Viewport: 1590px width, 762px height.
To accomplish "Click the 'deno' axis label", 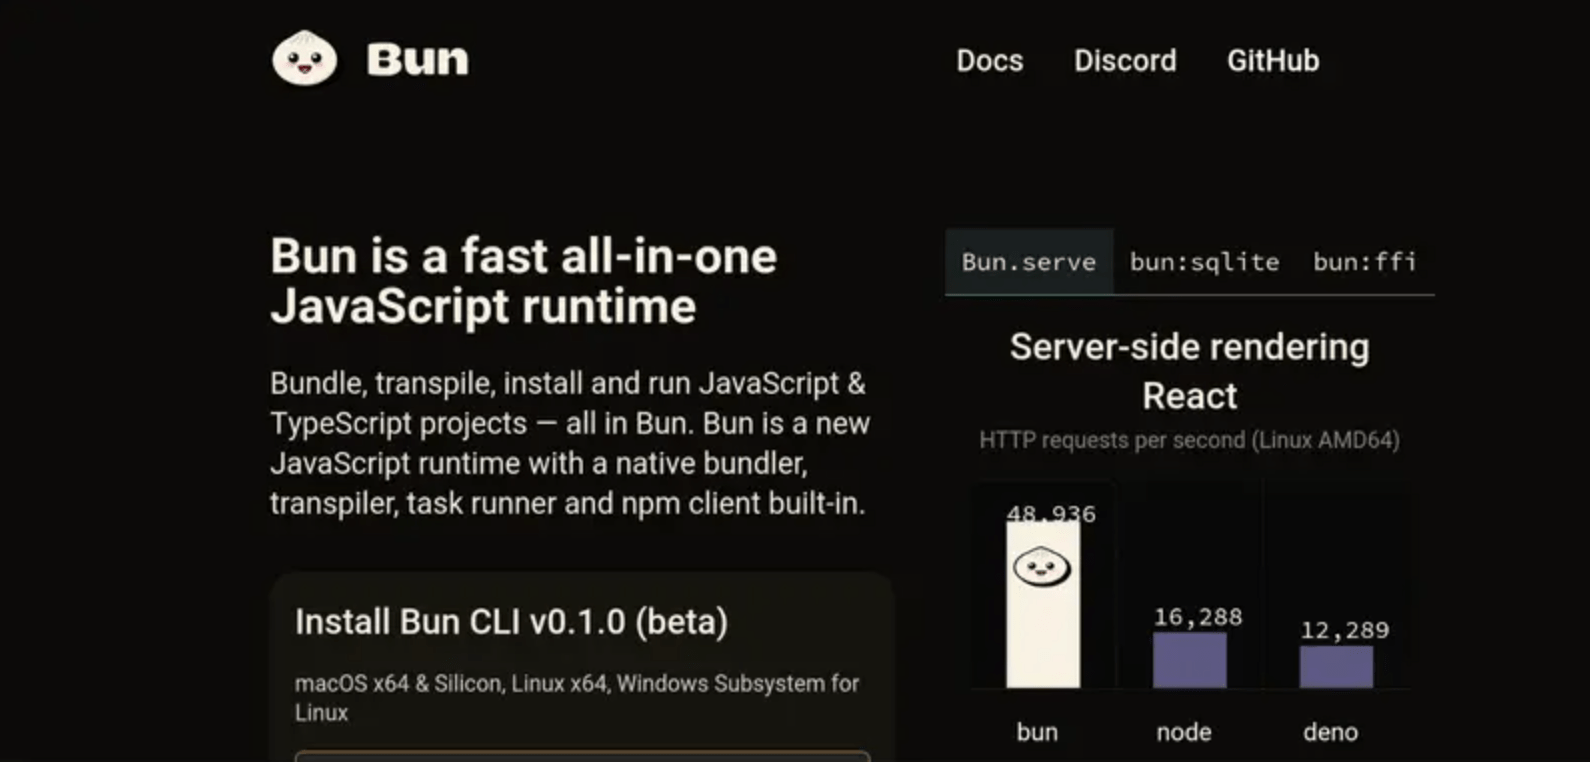I will coord(1331,732).
